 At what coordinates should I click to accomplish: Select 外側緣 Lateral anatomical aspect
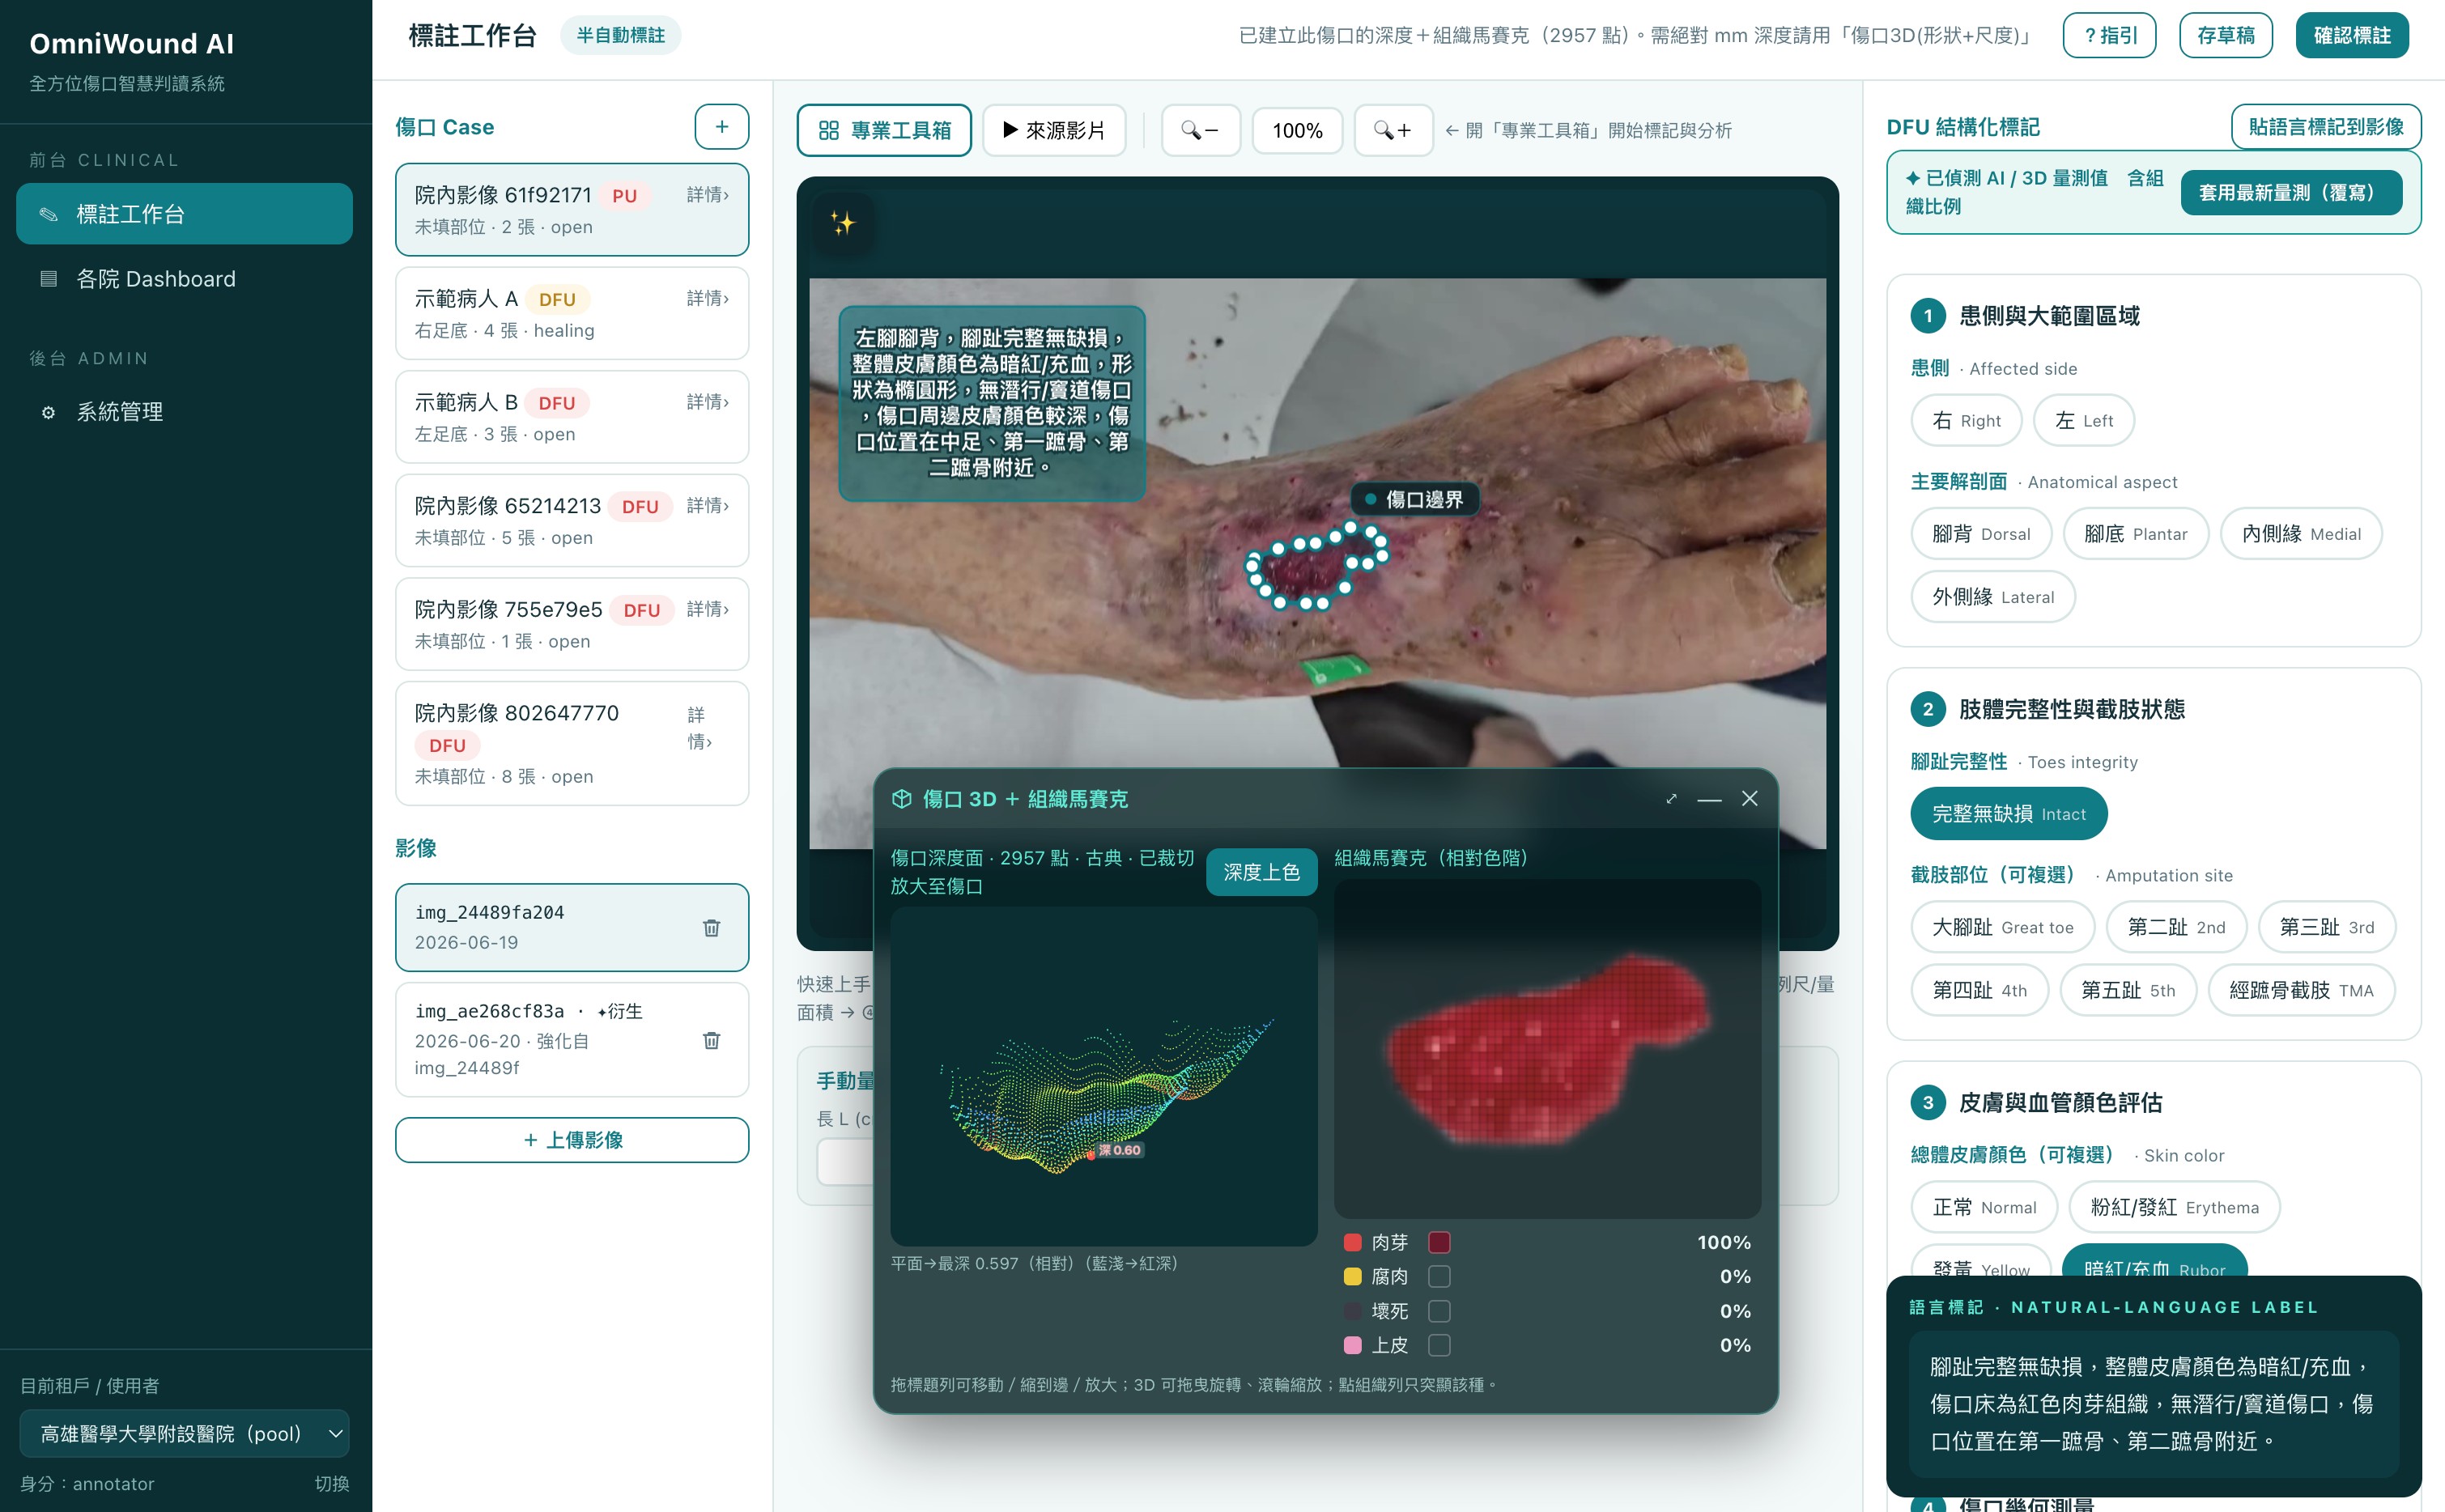click(1993, 597)
